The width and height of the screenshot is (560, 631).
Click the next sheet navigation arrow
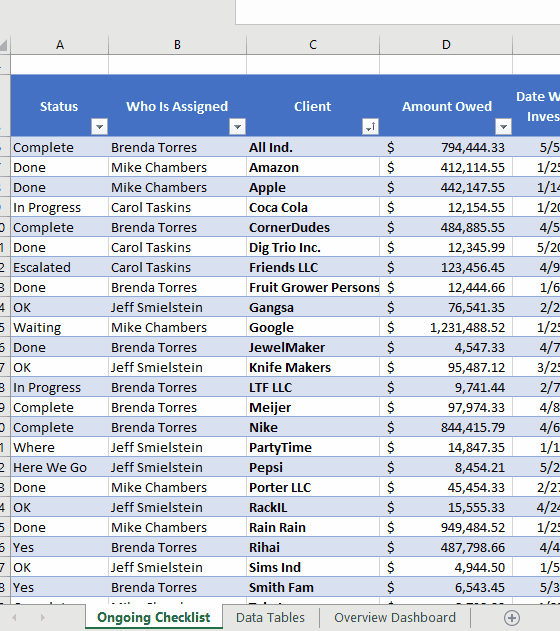(42, 617)
